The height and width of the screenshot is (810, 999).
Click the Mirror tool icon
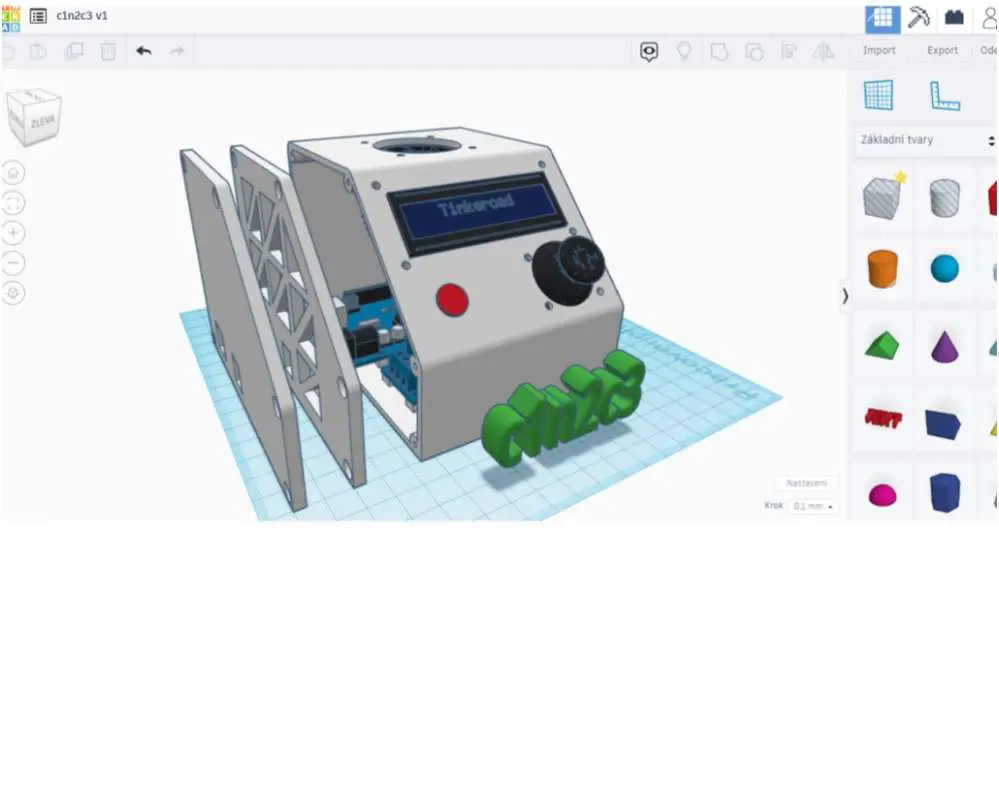(x=823, y=51)
